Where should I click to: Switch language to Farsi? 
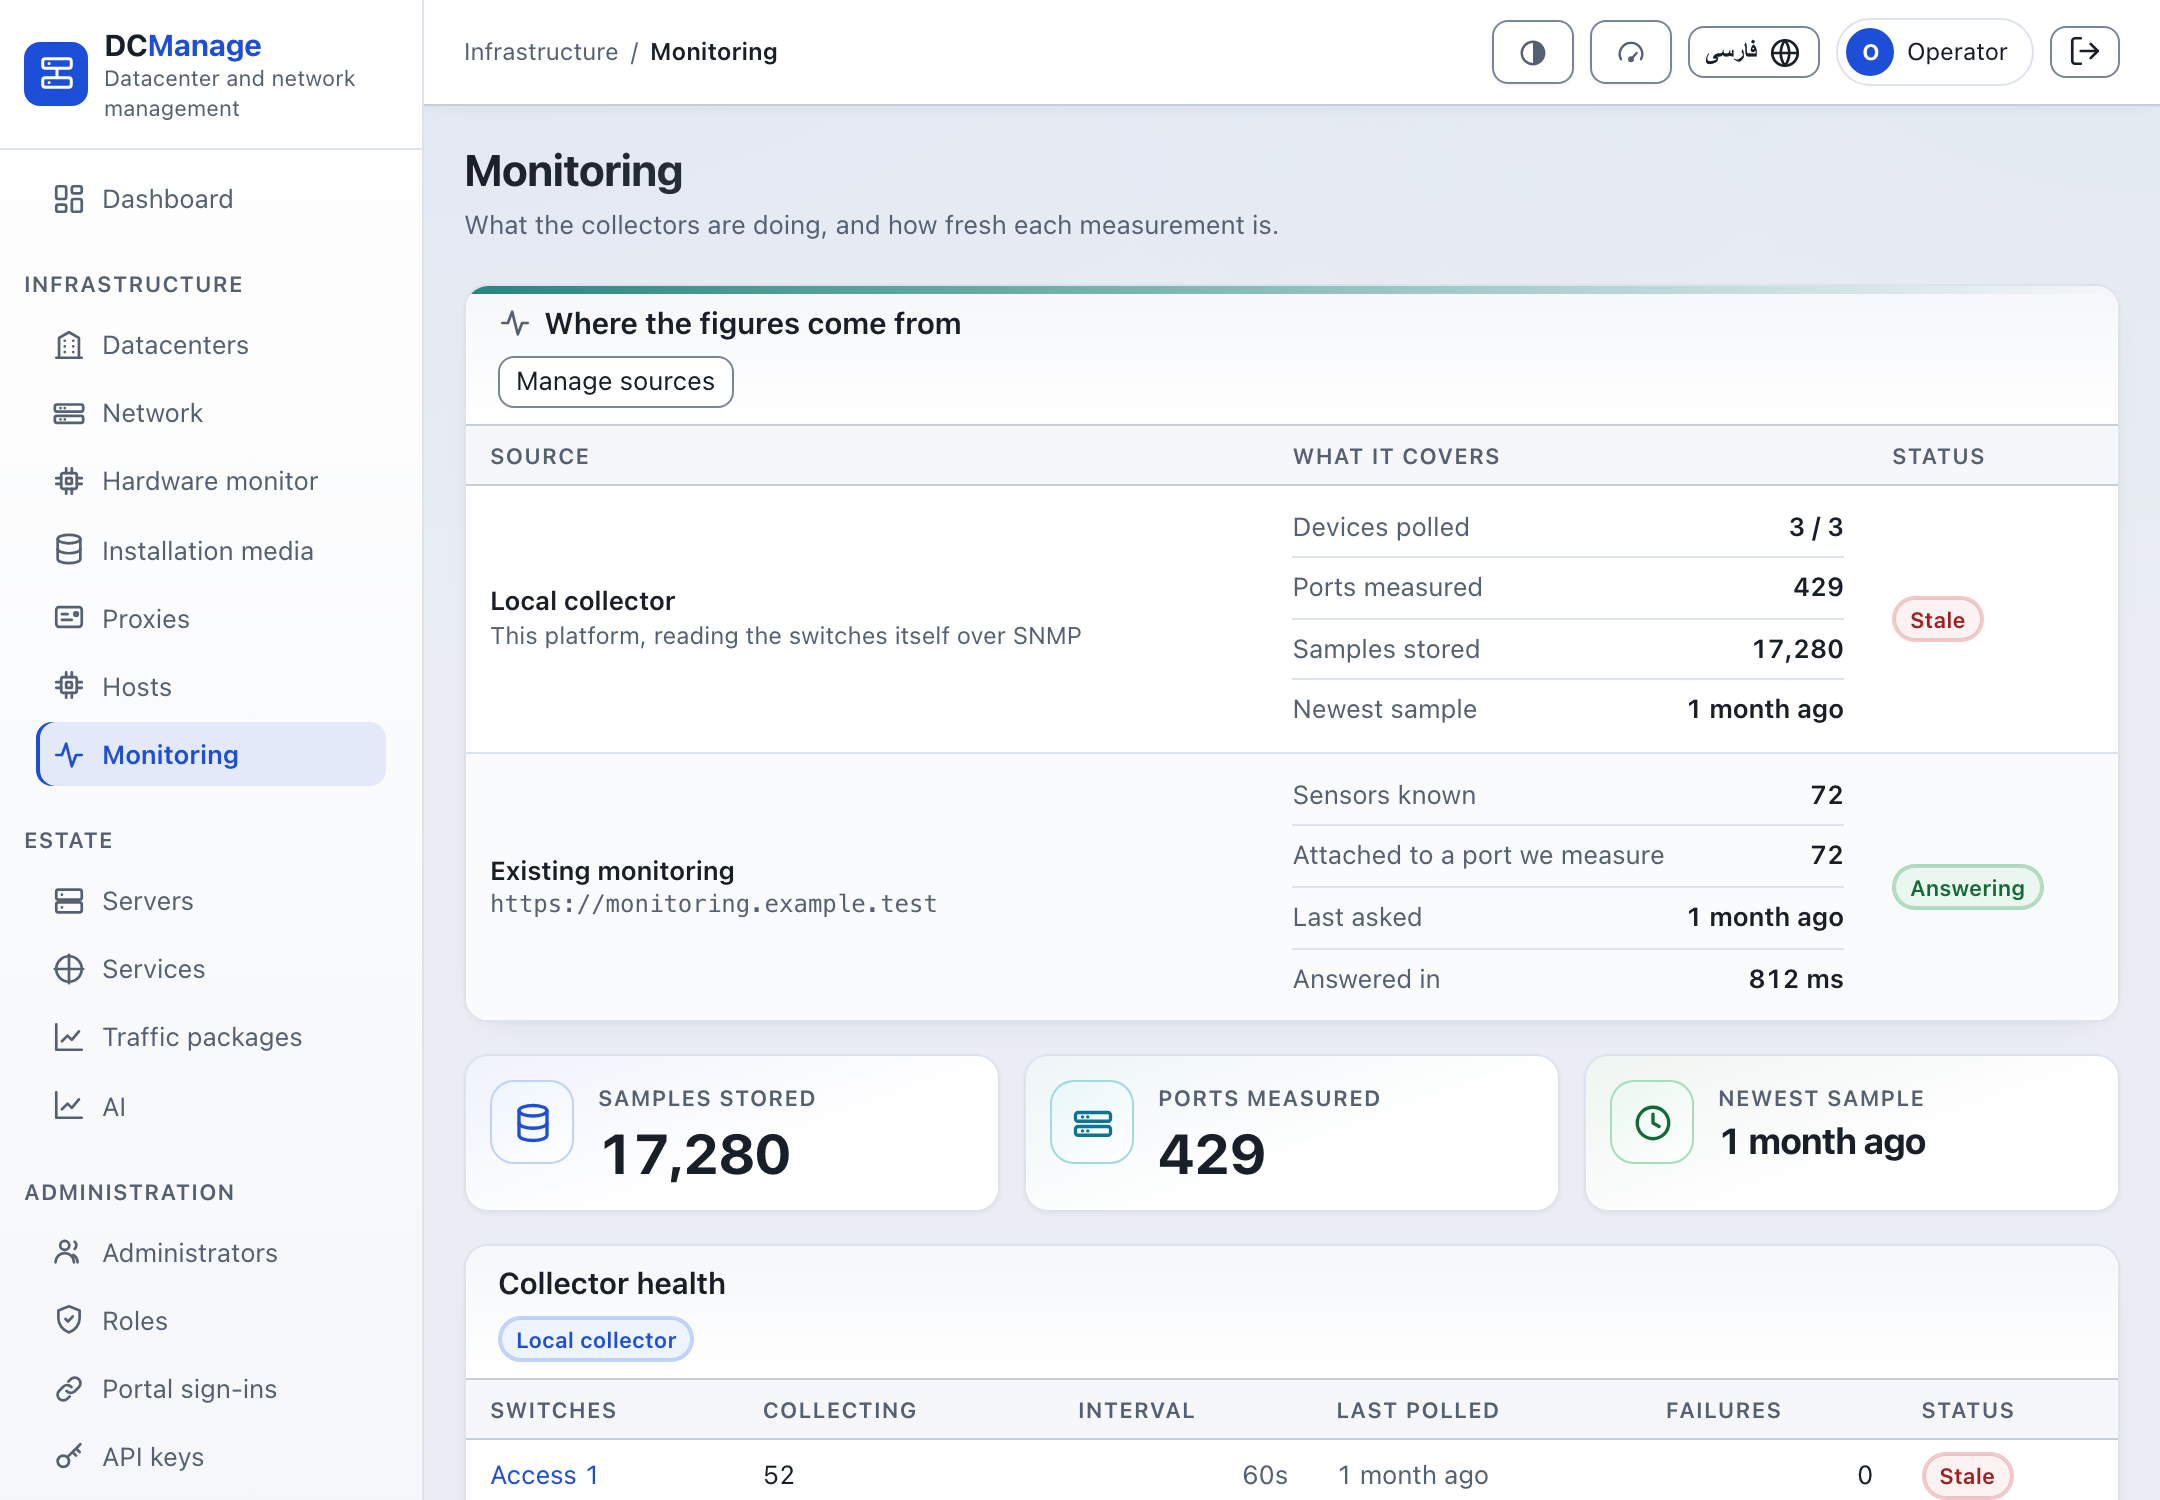pos(1753,52)
